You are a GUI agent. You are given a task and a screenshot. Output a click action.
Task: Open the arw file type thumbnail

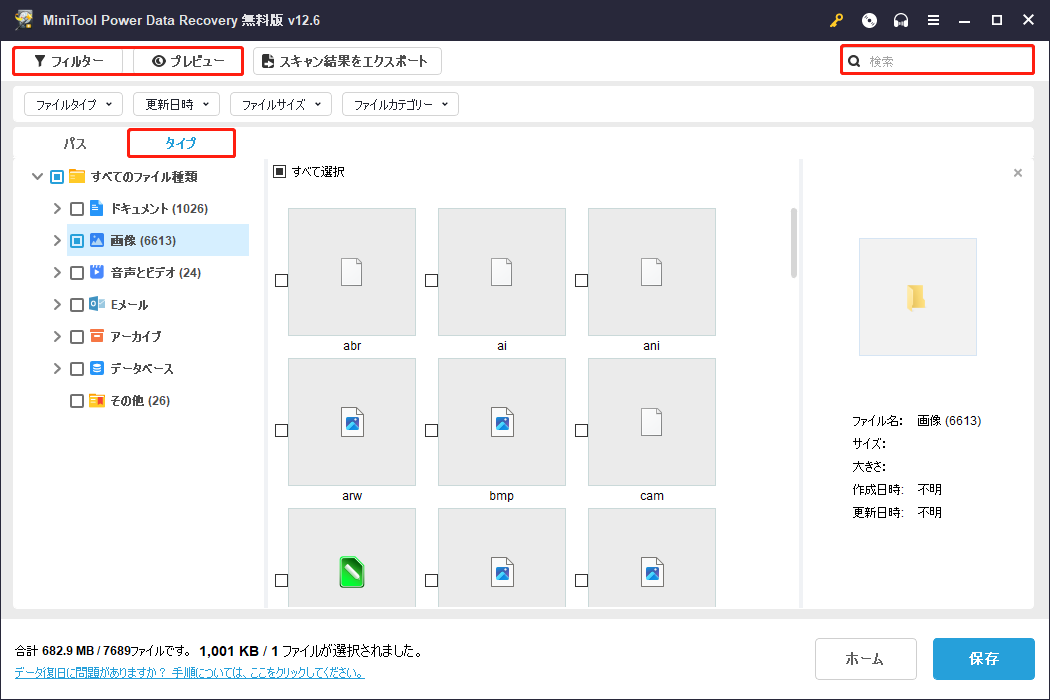click(352, 421)
